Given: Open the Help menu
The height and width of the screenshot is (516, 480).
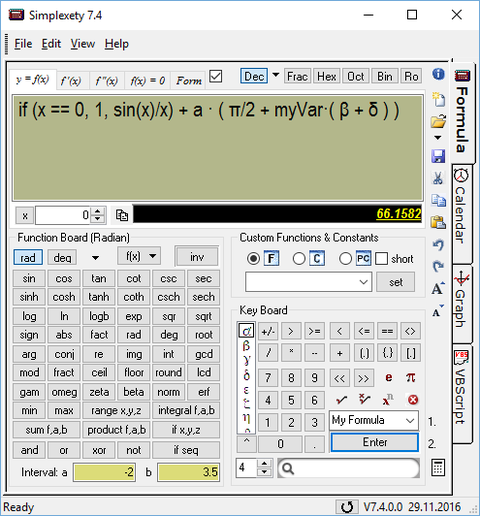Looking at the screenshot, I should point(116,44).
